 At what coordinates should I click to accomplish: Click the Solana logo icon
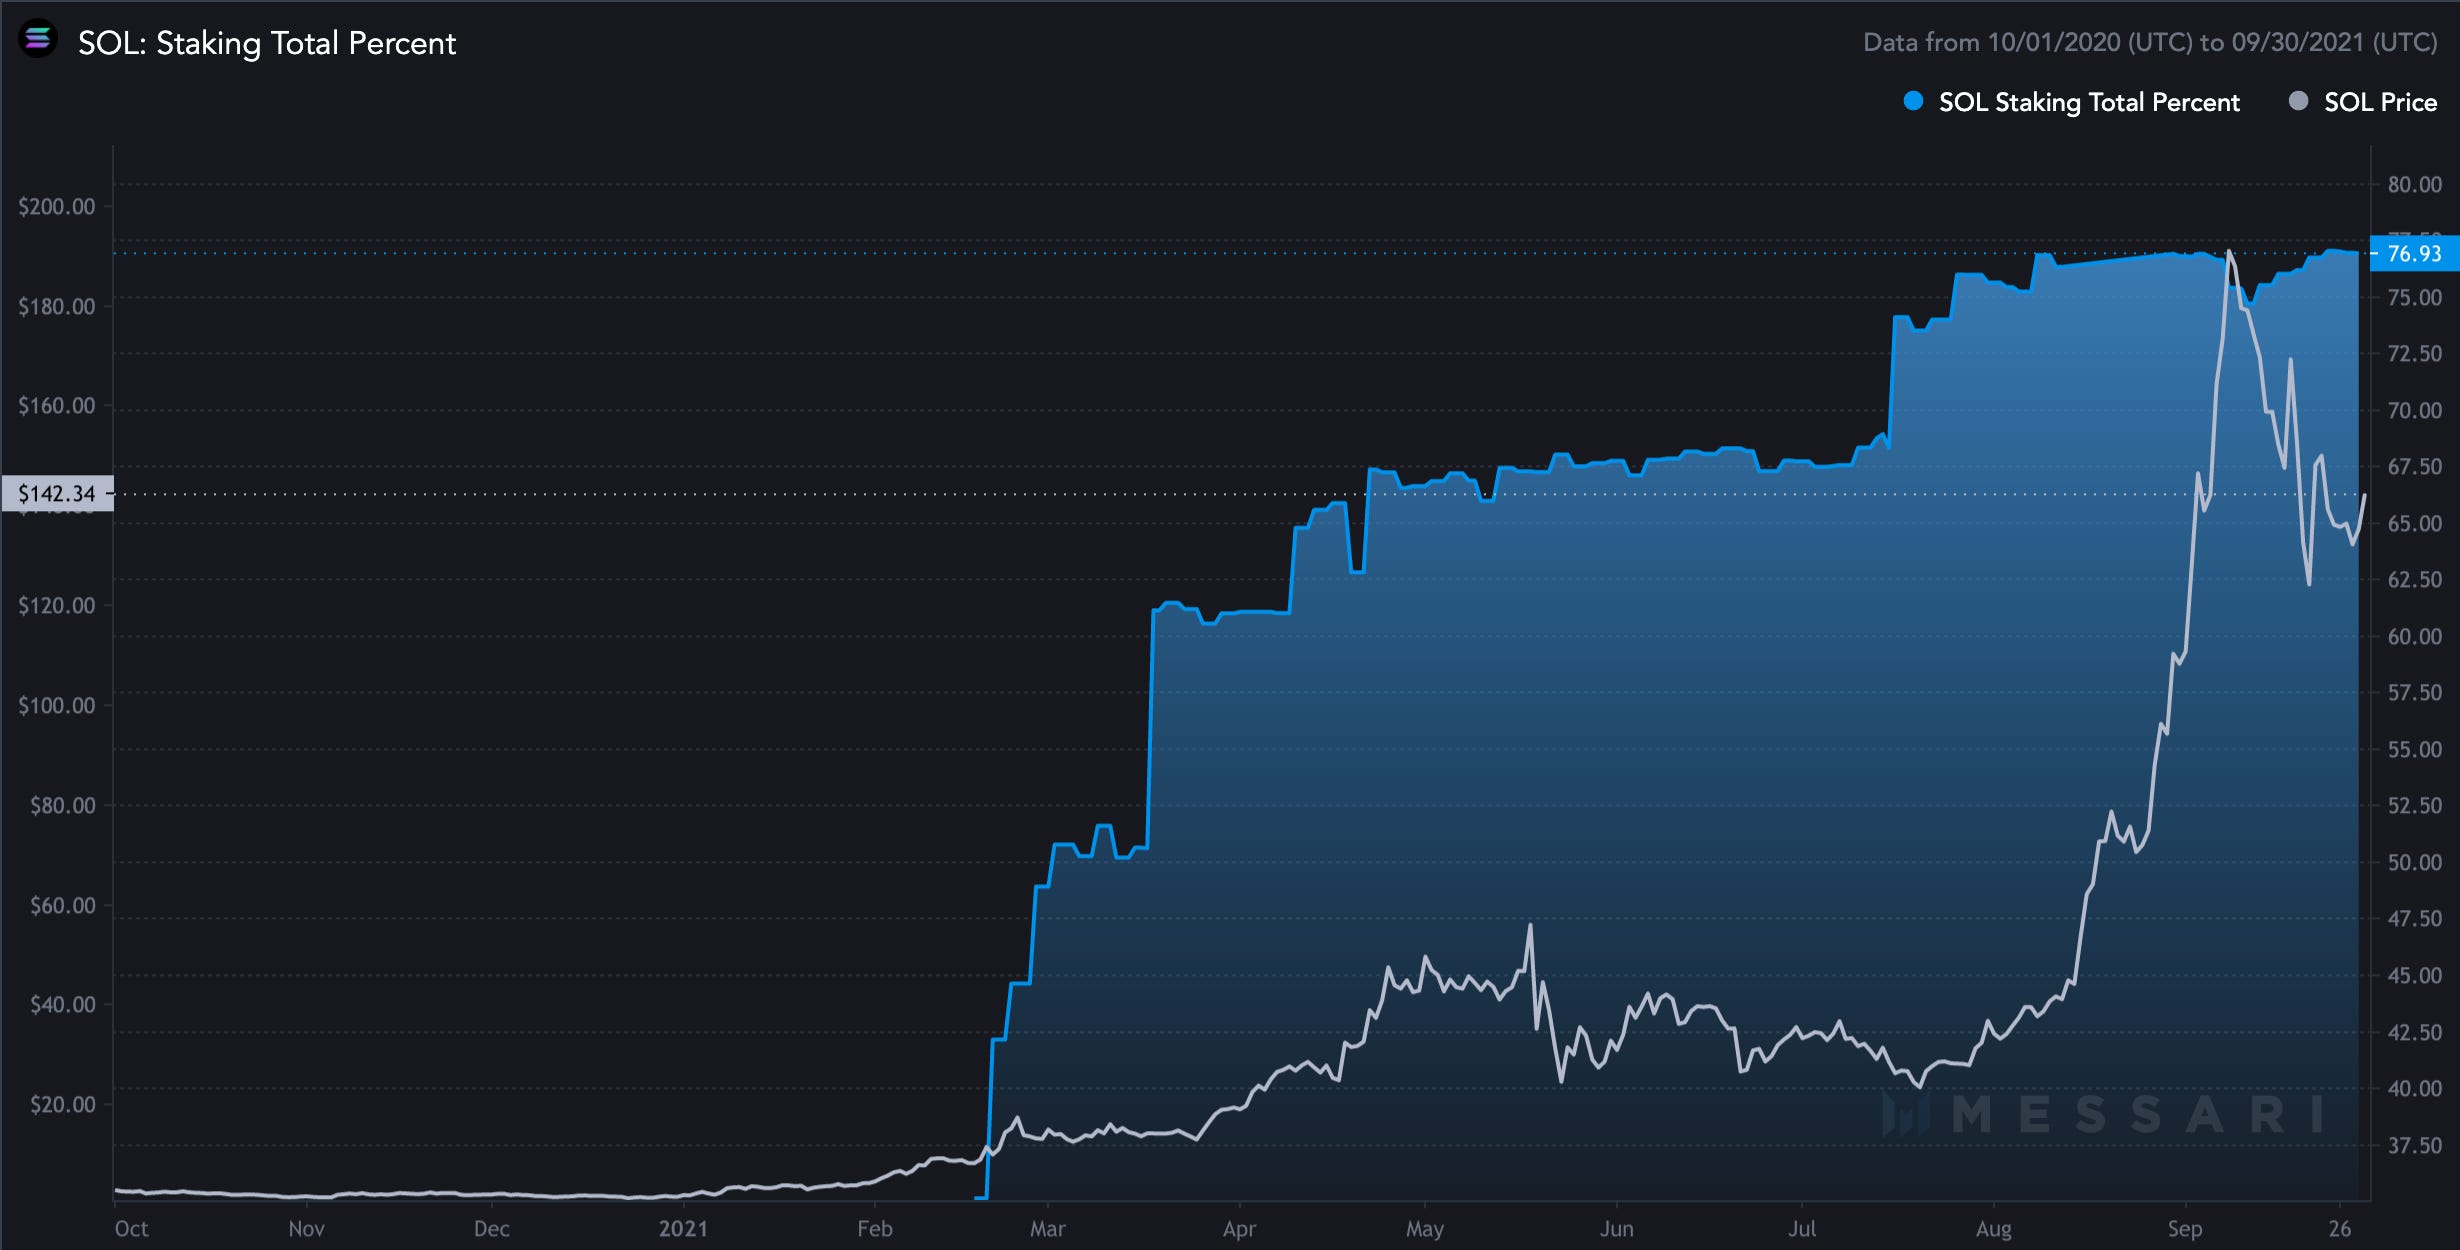38,40
